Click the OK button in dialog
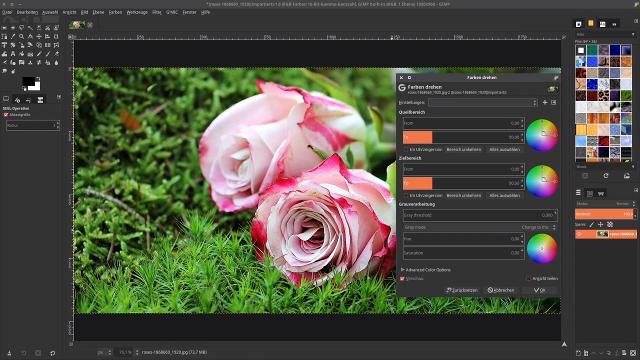The image size is (640, 360). tap(540, 290)
